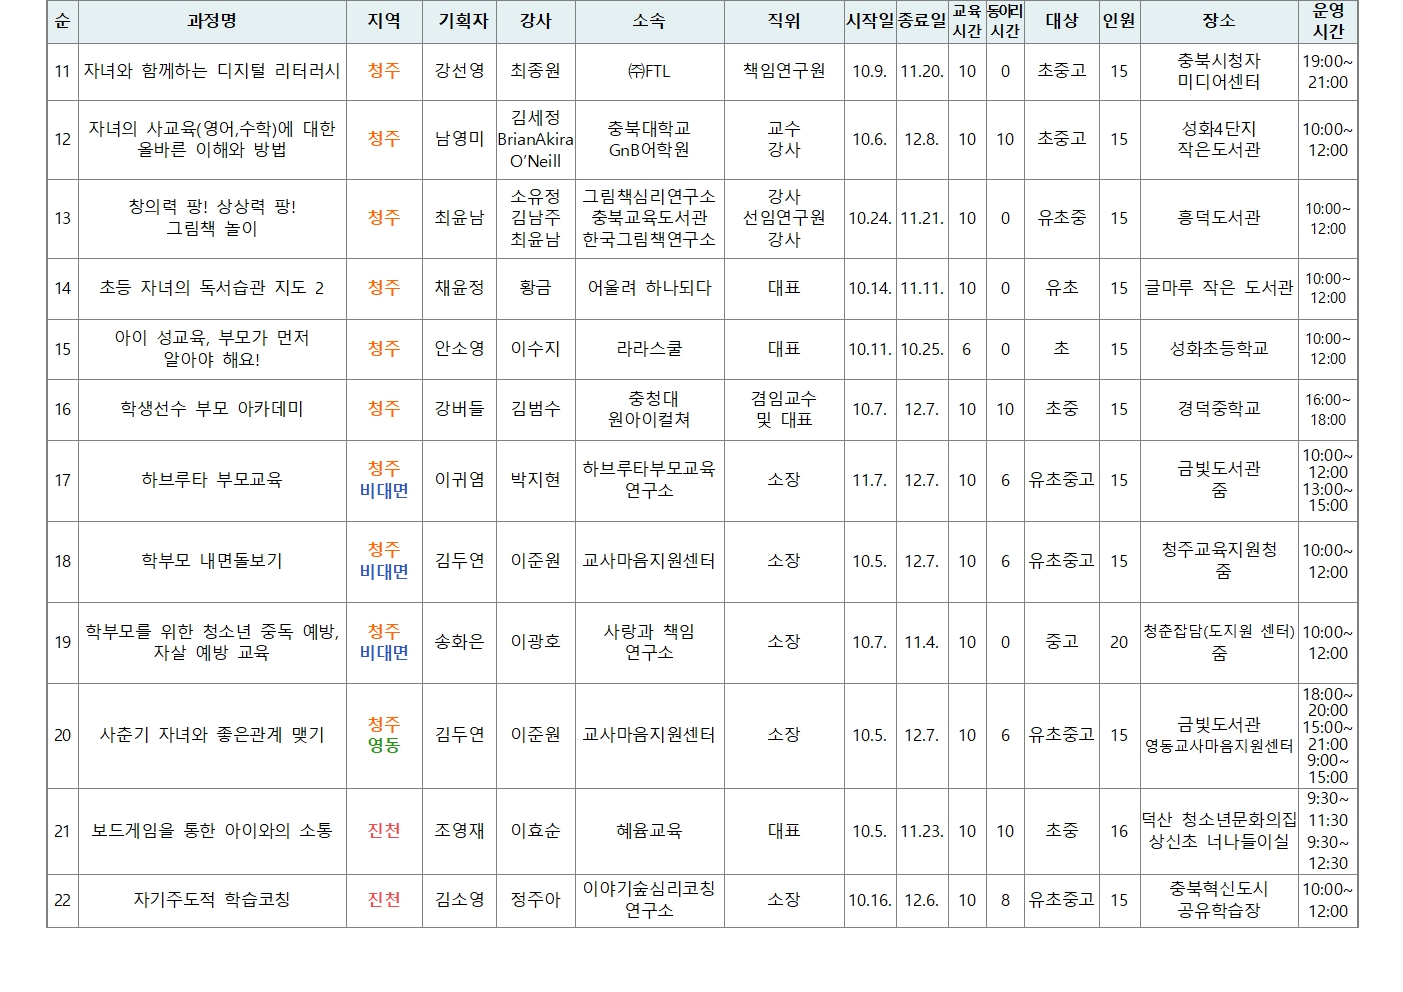Viewport: 1403px width, 992px height.
Task: Select '청주 영동' region cell
Action: pos(384,735)
